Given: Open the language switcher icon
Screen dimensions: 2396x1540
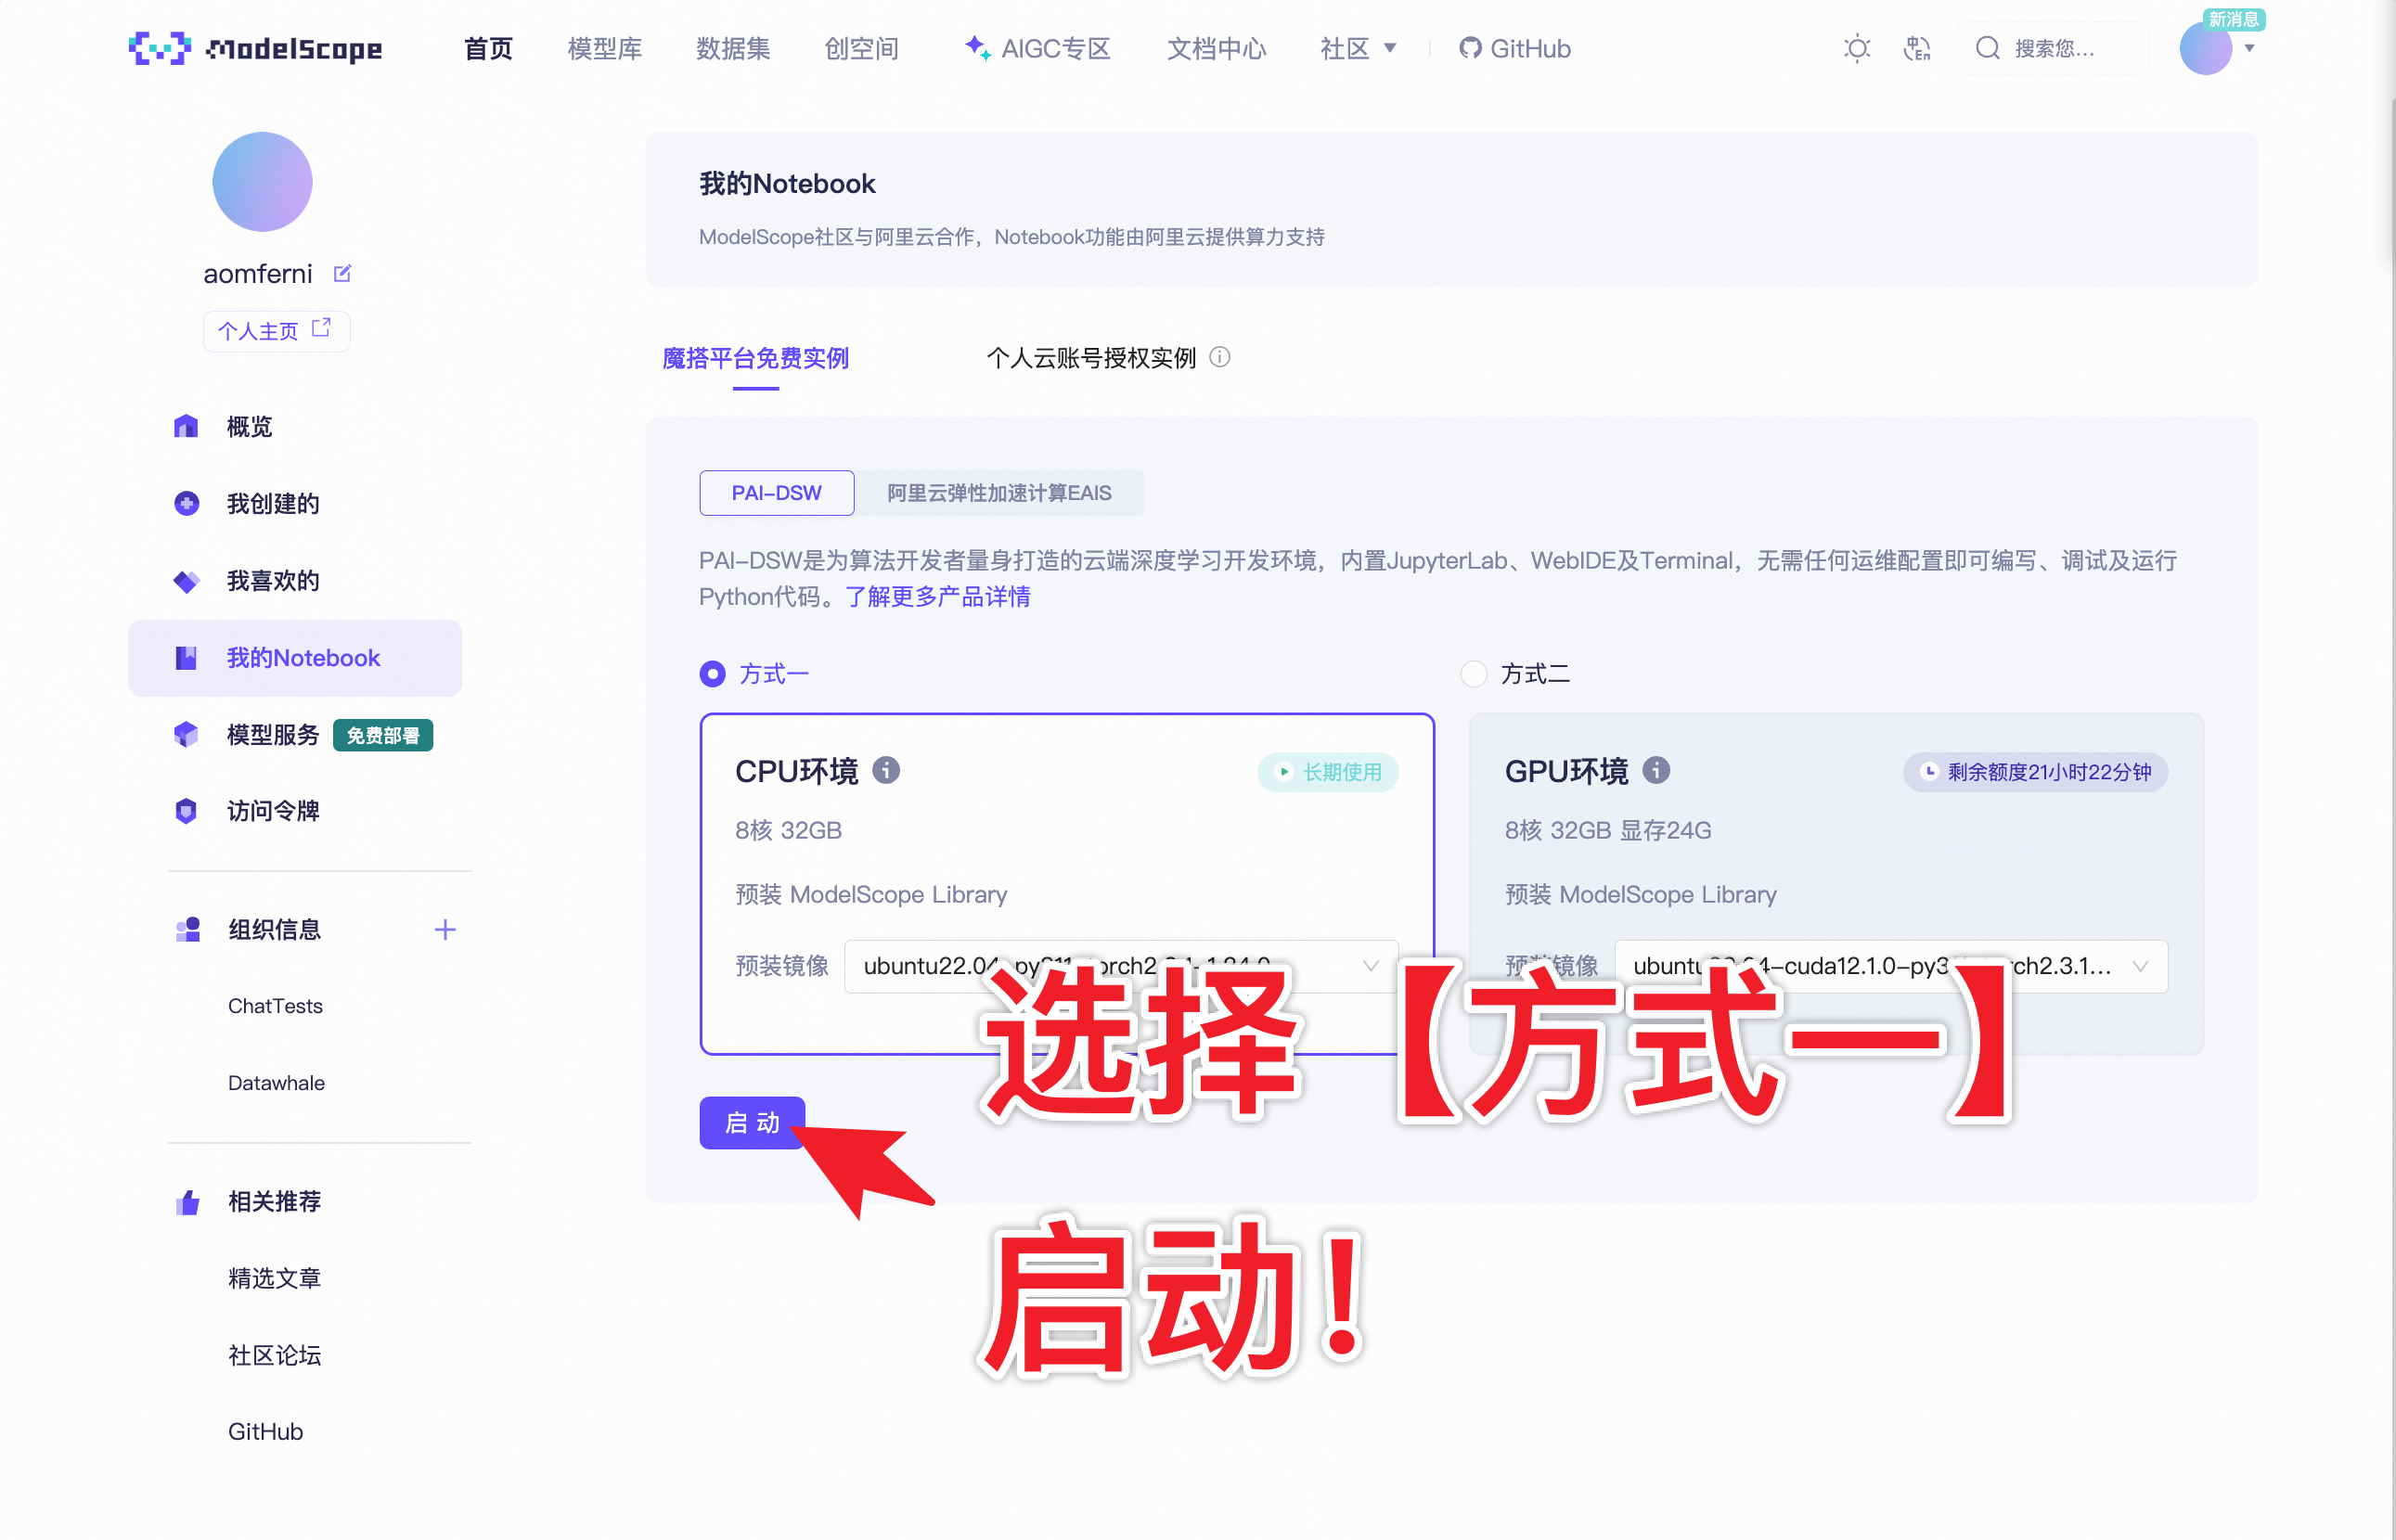Looking at the screenshot, I should (1918, 48).
